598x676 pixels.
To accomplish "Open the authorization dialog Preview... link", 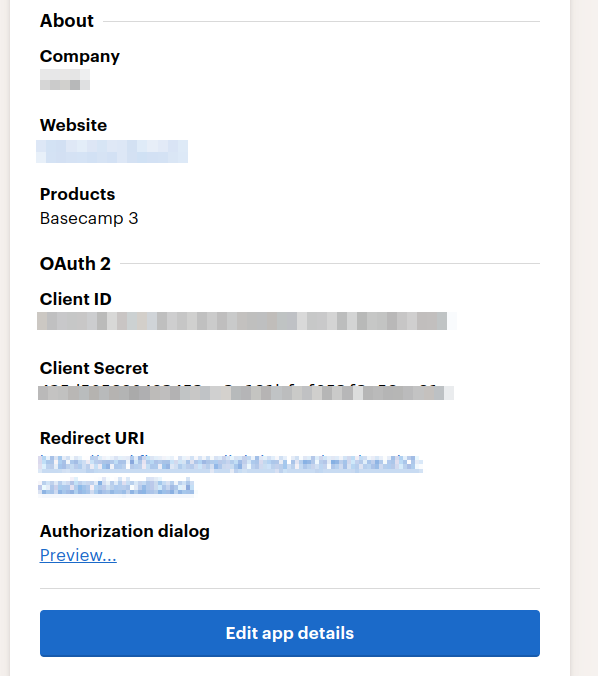I will click(x=78, y=555).
